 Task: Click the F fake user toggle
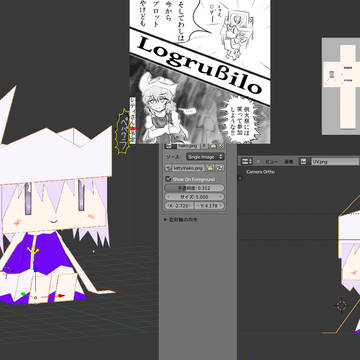(205, 146)
